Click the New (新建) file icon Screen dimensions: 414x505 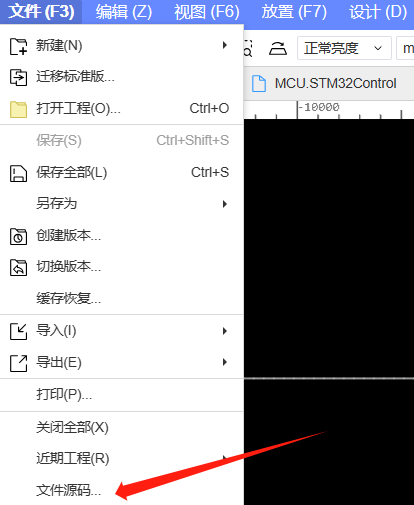18,46
